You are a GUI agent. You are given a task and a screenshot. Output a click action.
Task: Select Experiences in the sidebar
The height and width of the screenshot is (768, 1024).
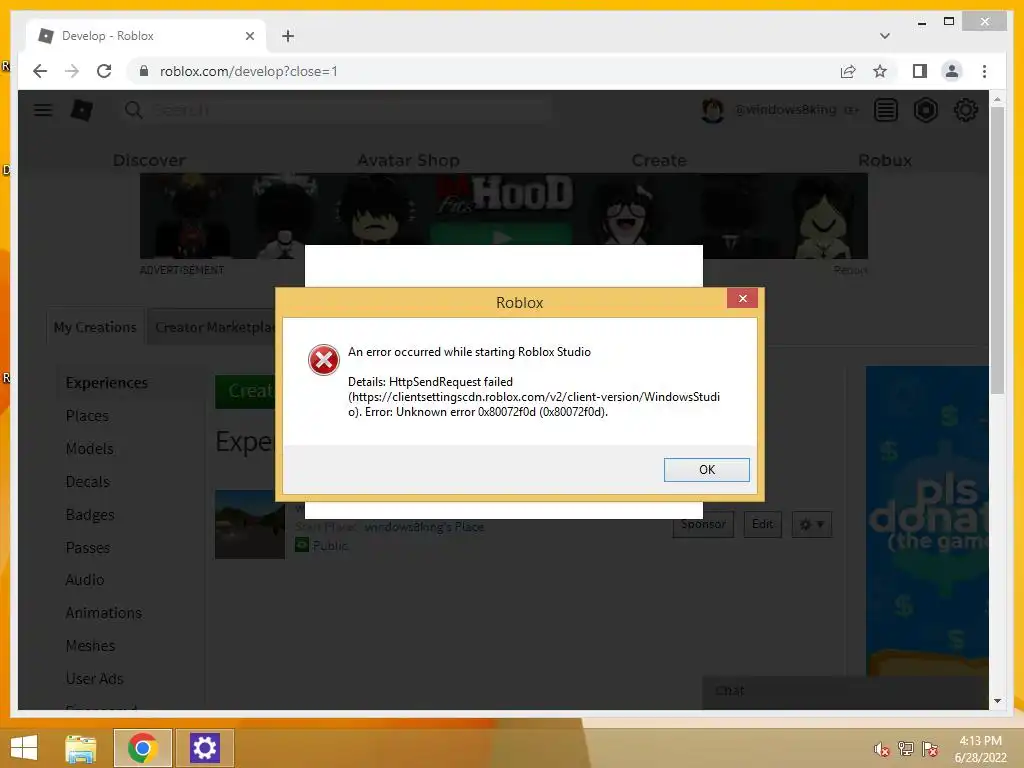[x=106, y=383]
